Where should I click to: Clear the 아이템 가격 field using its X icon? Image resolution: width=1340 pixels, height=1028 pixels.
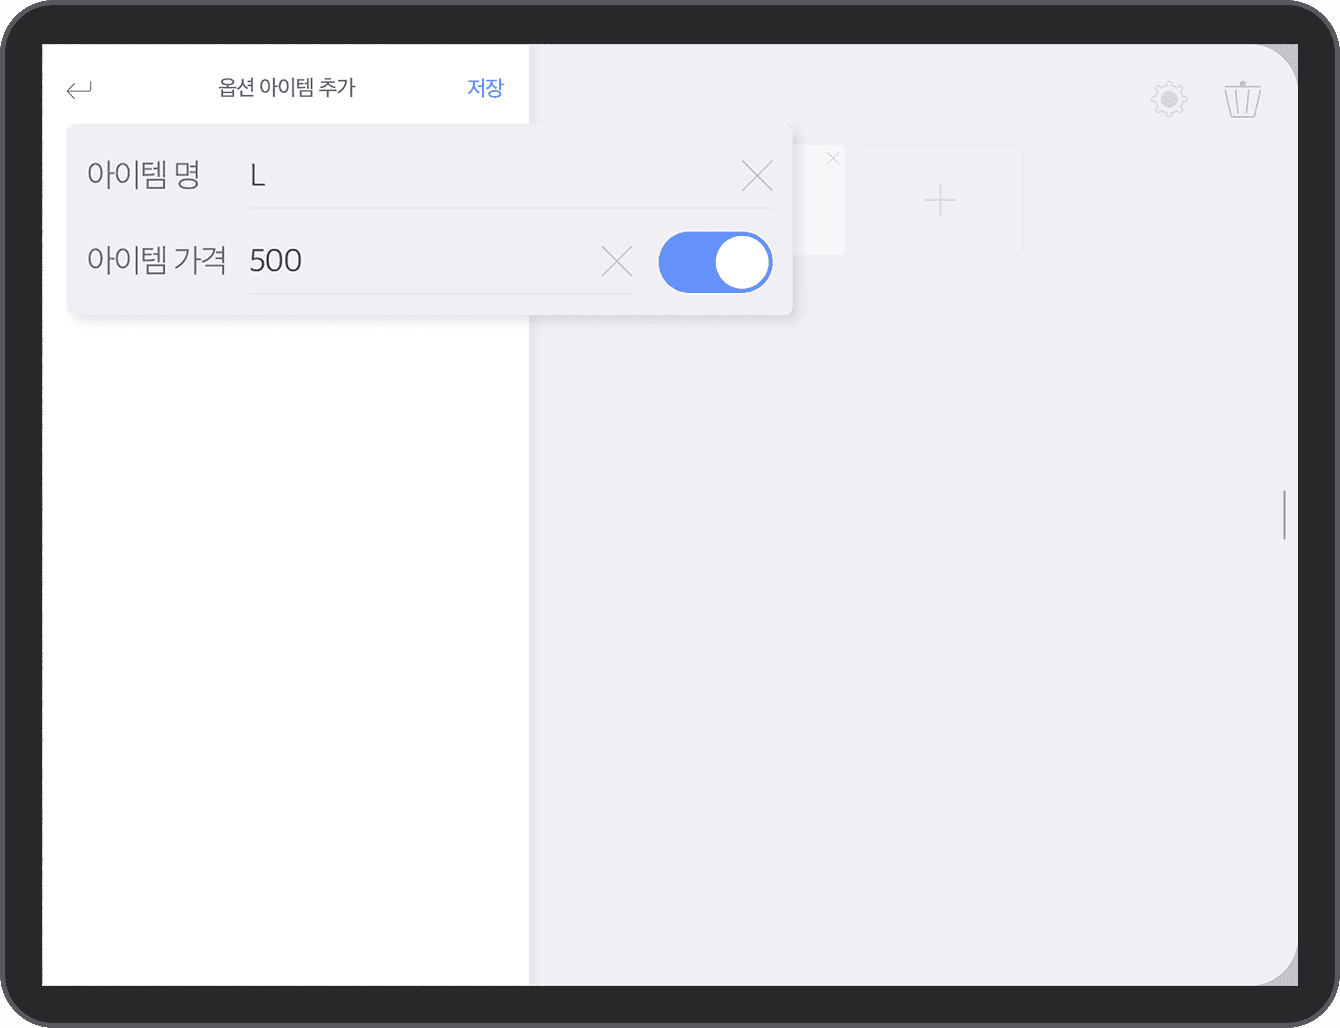point(616,261)
